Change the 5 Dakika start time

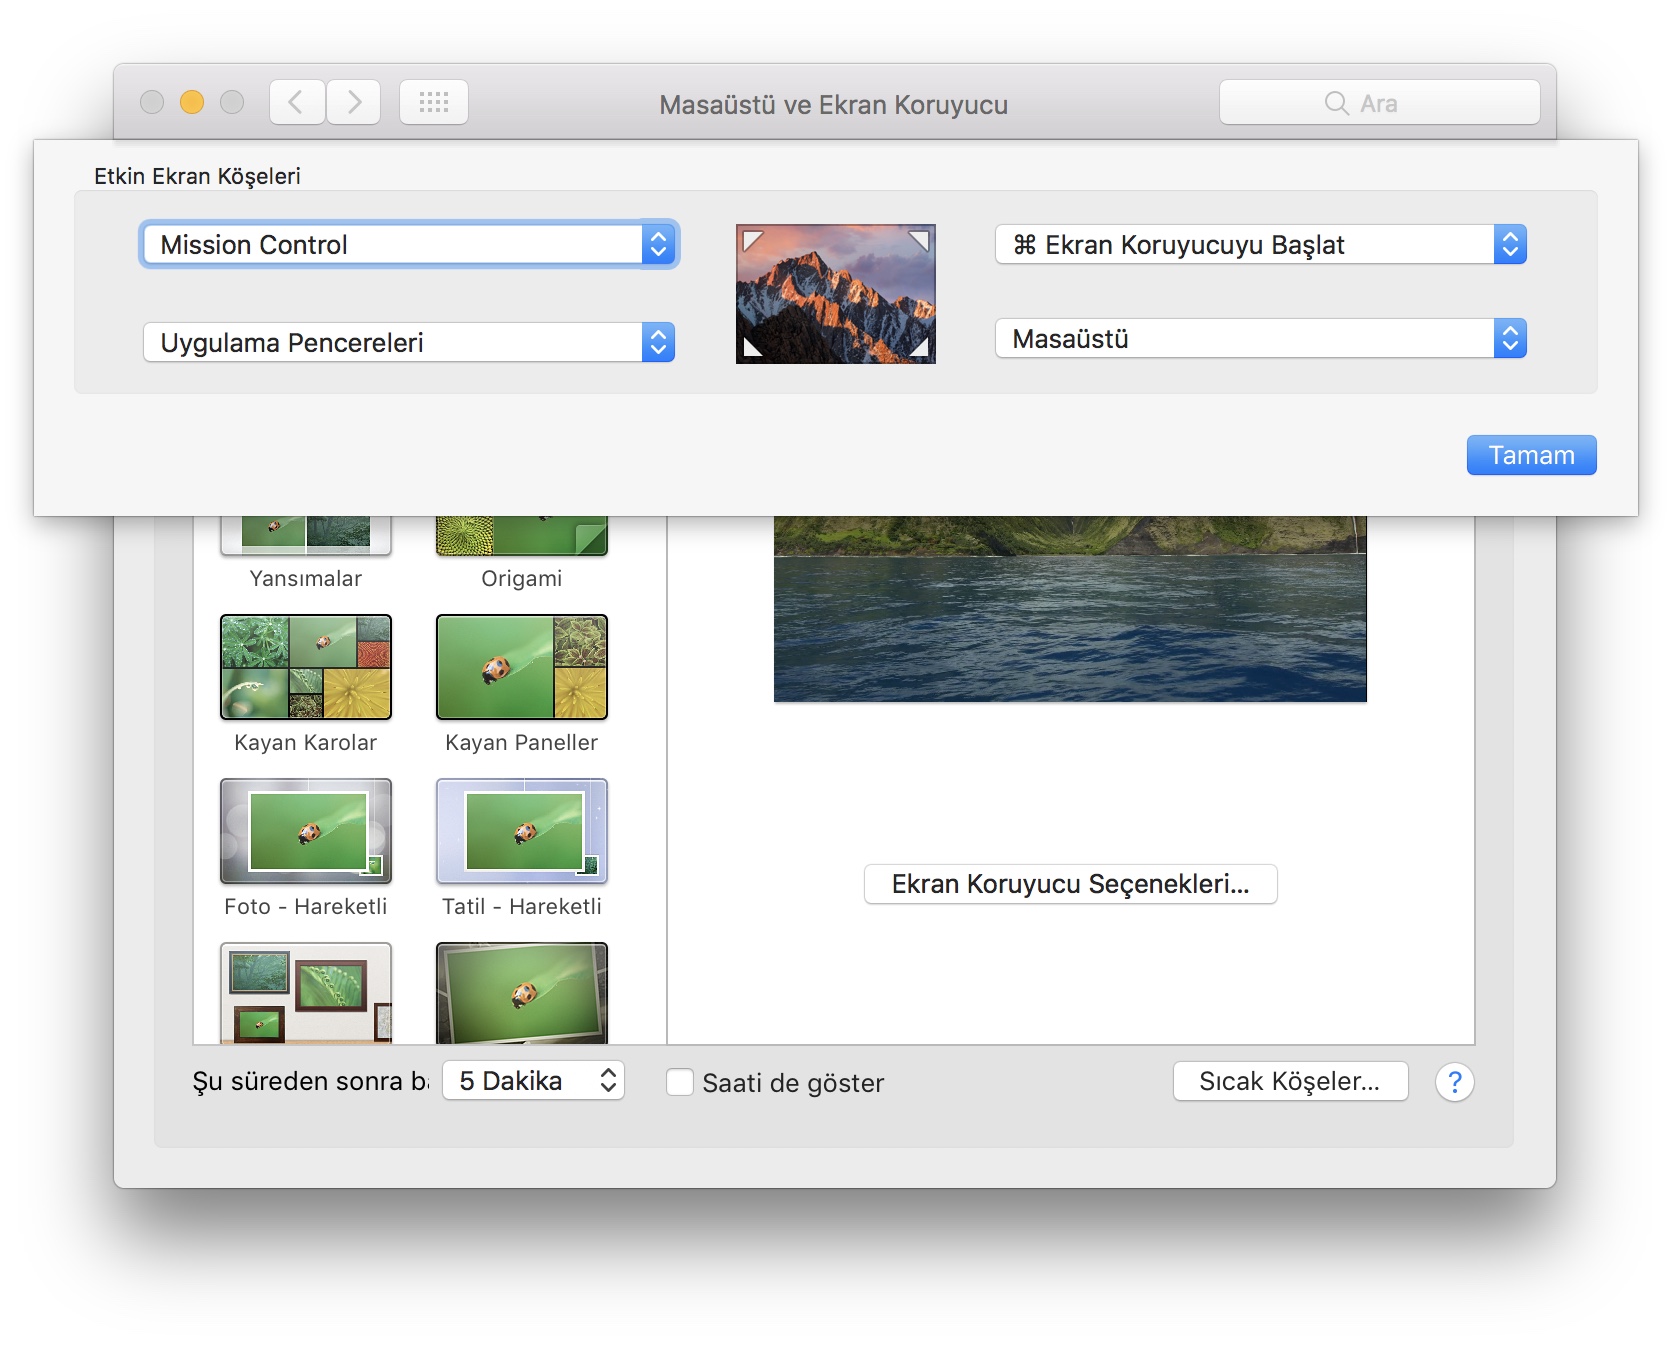tap(533, 1081)
